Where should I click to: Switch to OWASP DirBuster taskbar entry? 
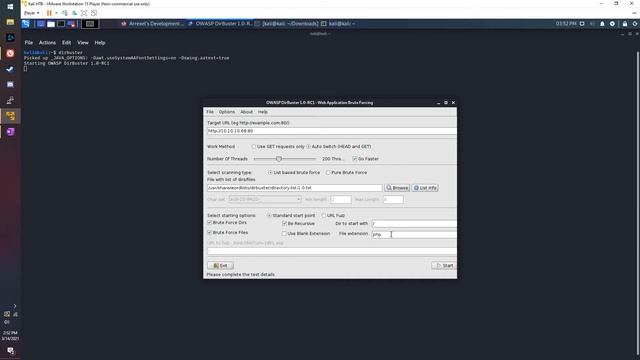coord(220,24)
